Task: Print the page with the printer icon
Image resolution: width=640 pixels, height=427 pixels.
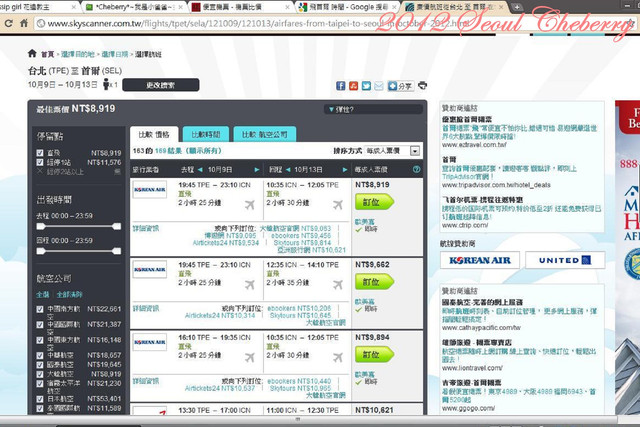Action: pos(422,86)
